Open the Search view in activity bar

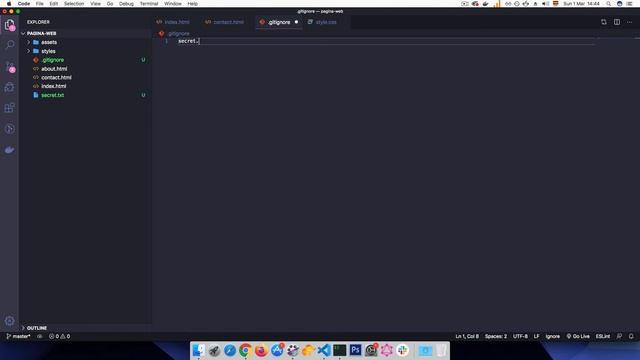(x=9, y=44)
